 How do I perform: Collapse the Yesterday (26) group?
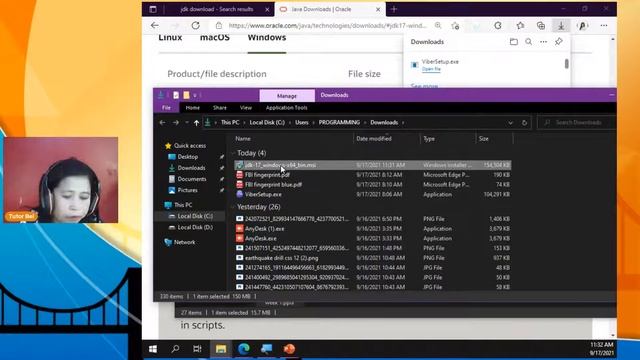233,207
